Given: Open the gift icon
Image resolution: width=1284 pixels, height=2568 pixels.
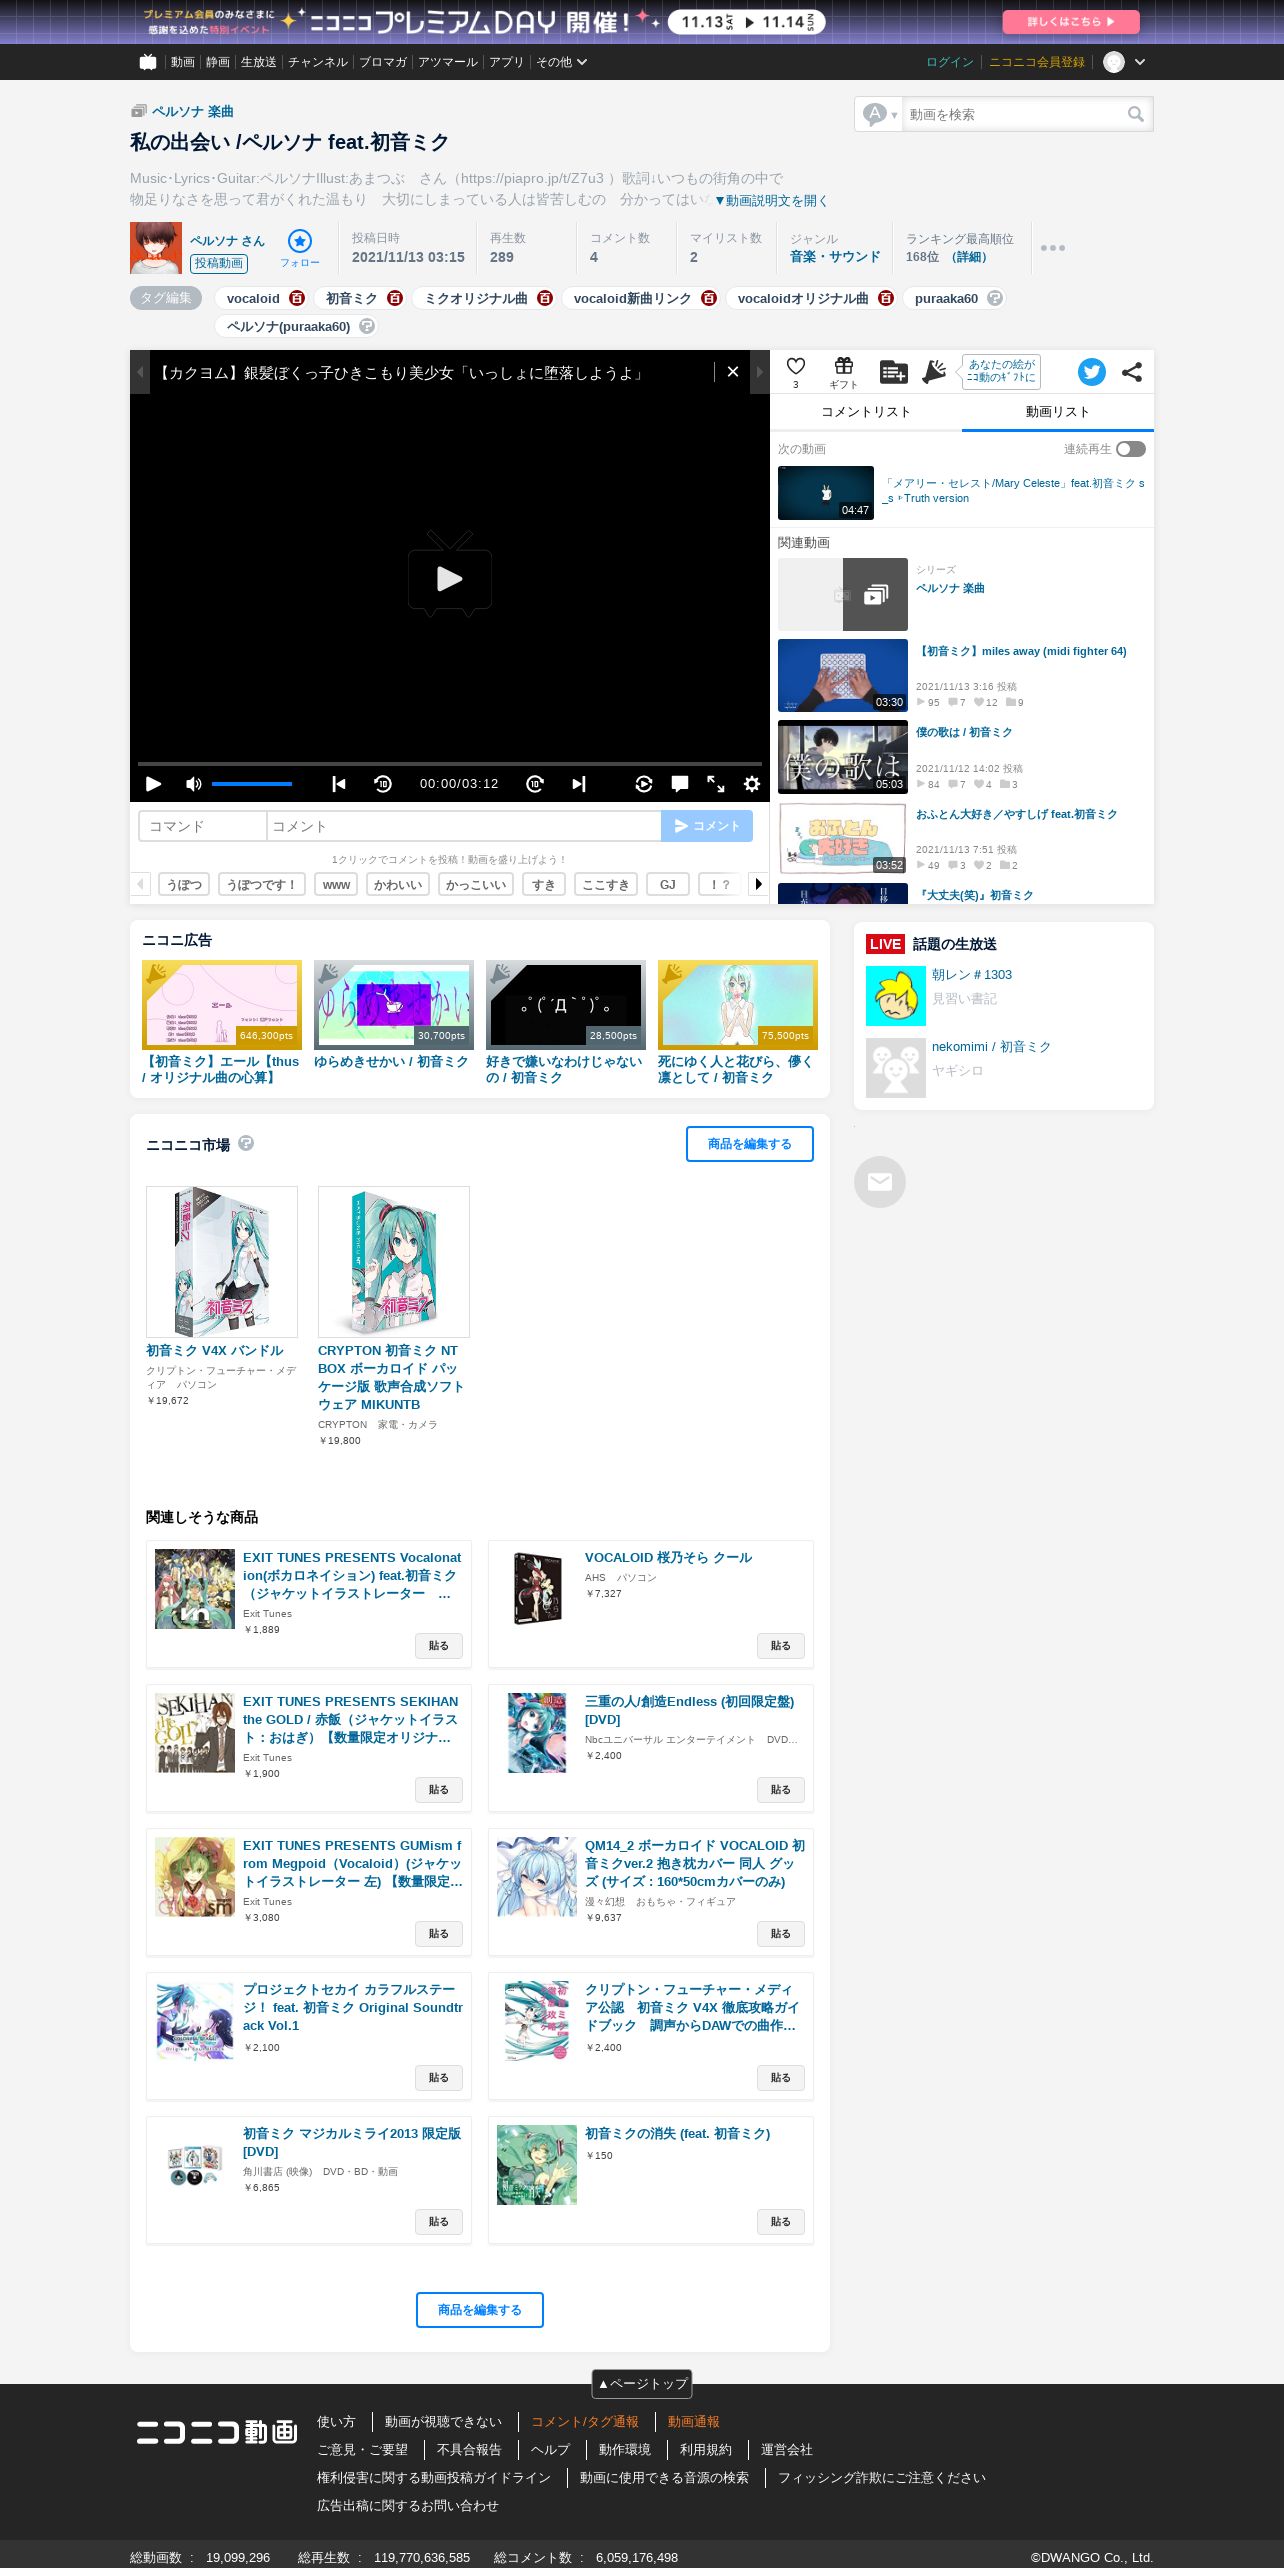Looking at the screenshot, I should (x=844, y=367).
